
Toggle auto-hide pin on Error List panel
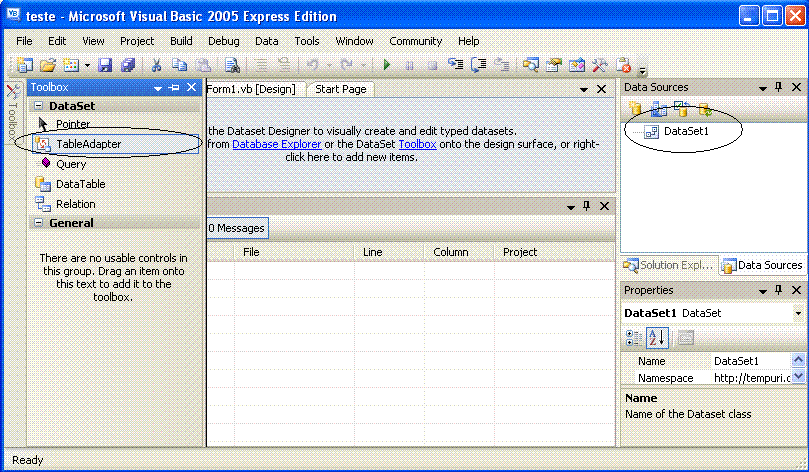(587, 206)
